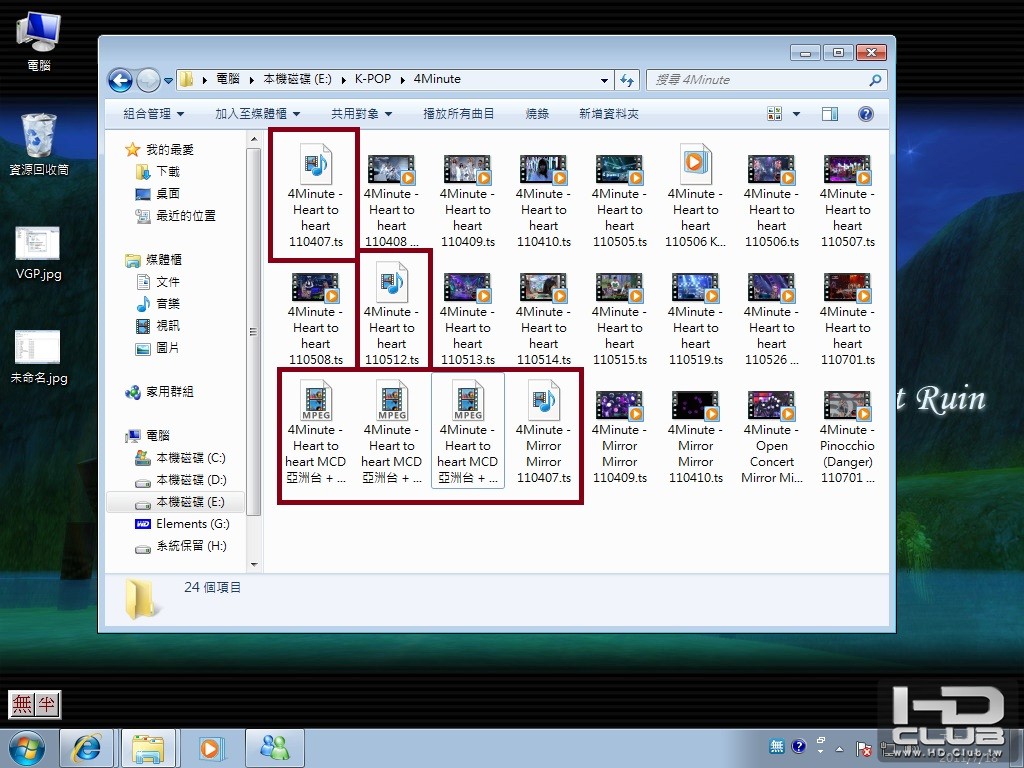The height and width of the screenshot is (768, 1024).
Task: Select 系統保留 (H:) drive
Action: pos(180,546)
